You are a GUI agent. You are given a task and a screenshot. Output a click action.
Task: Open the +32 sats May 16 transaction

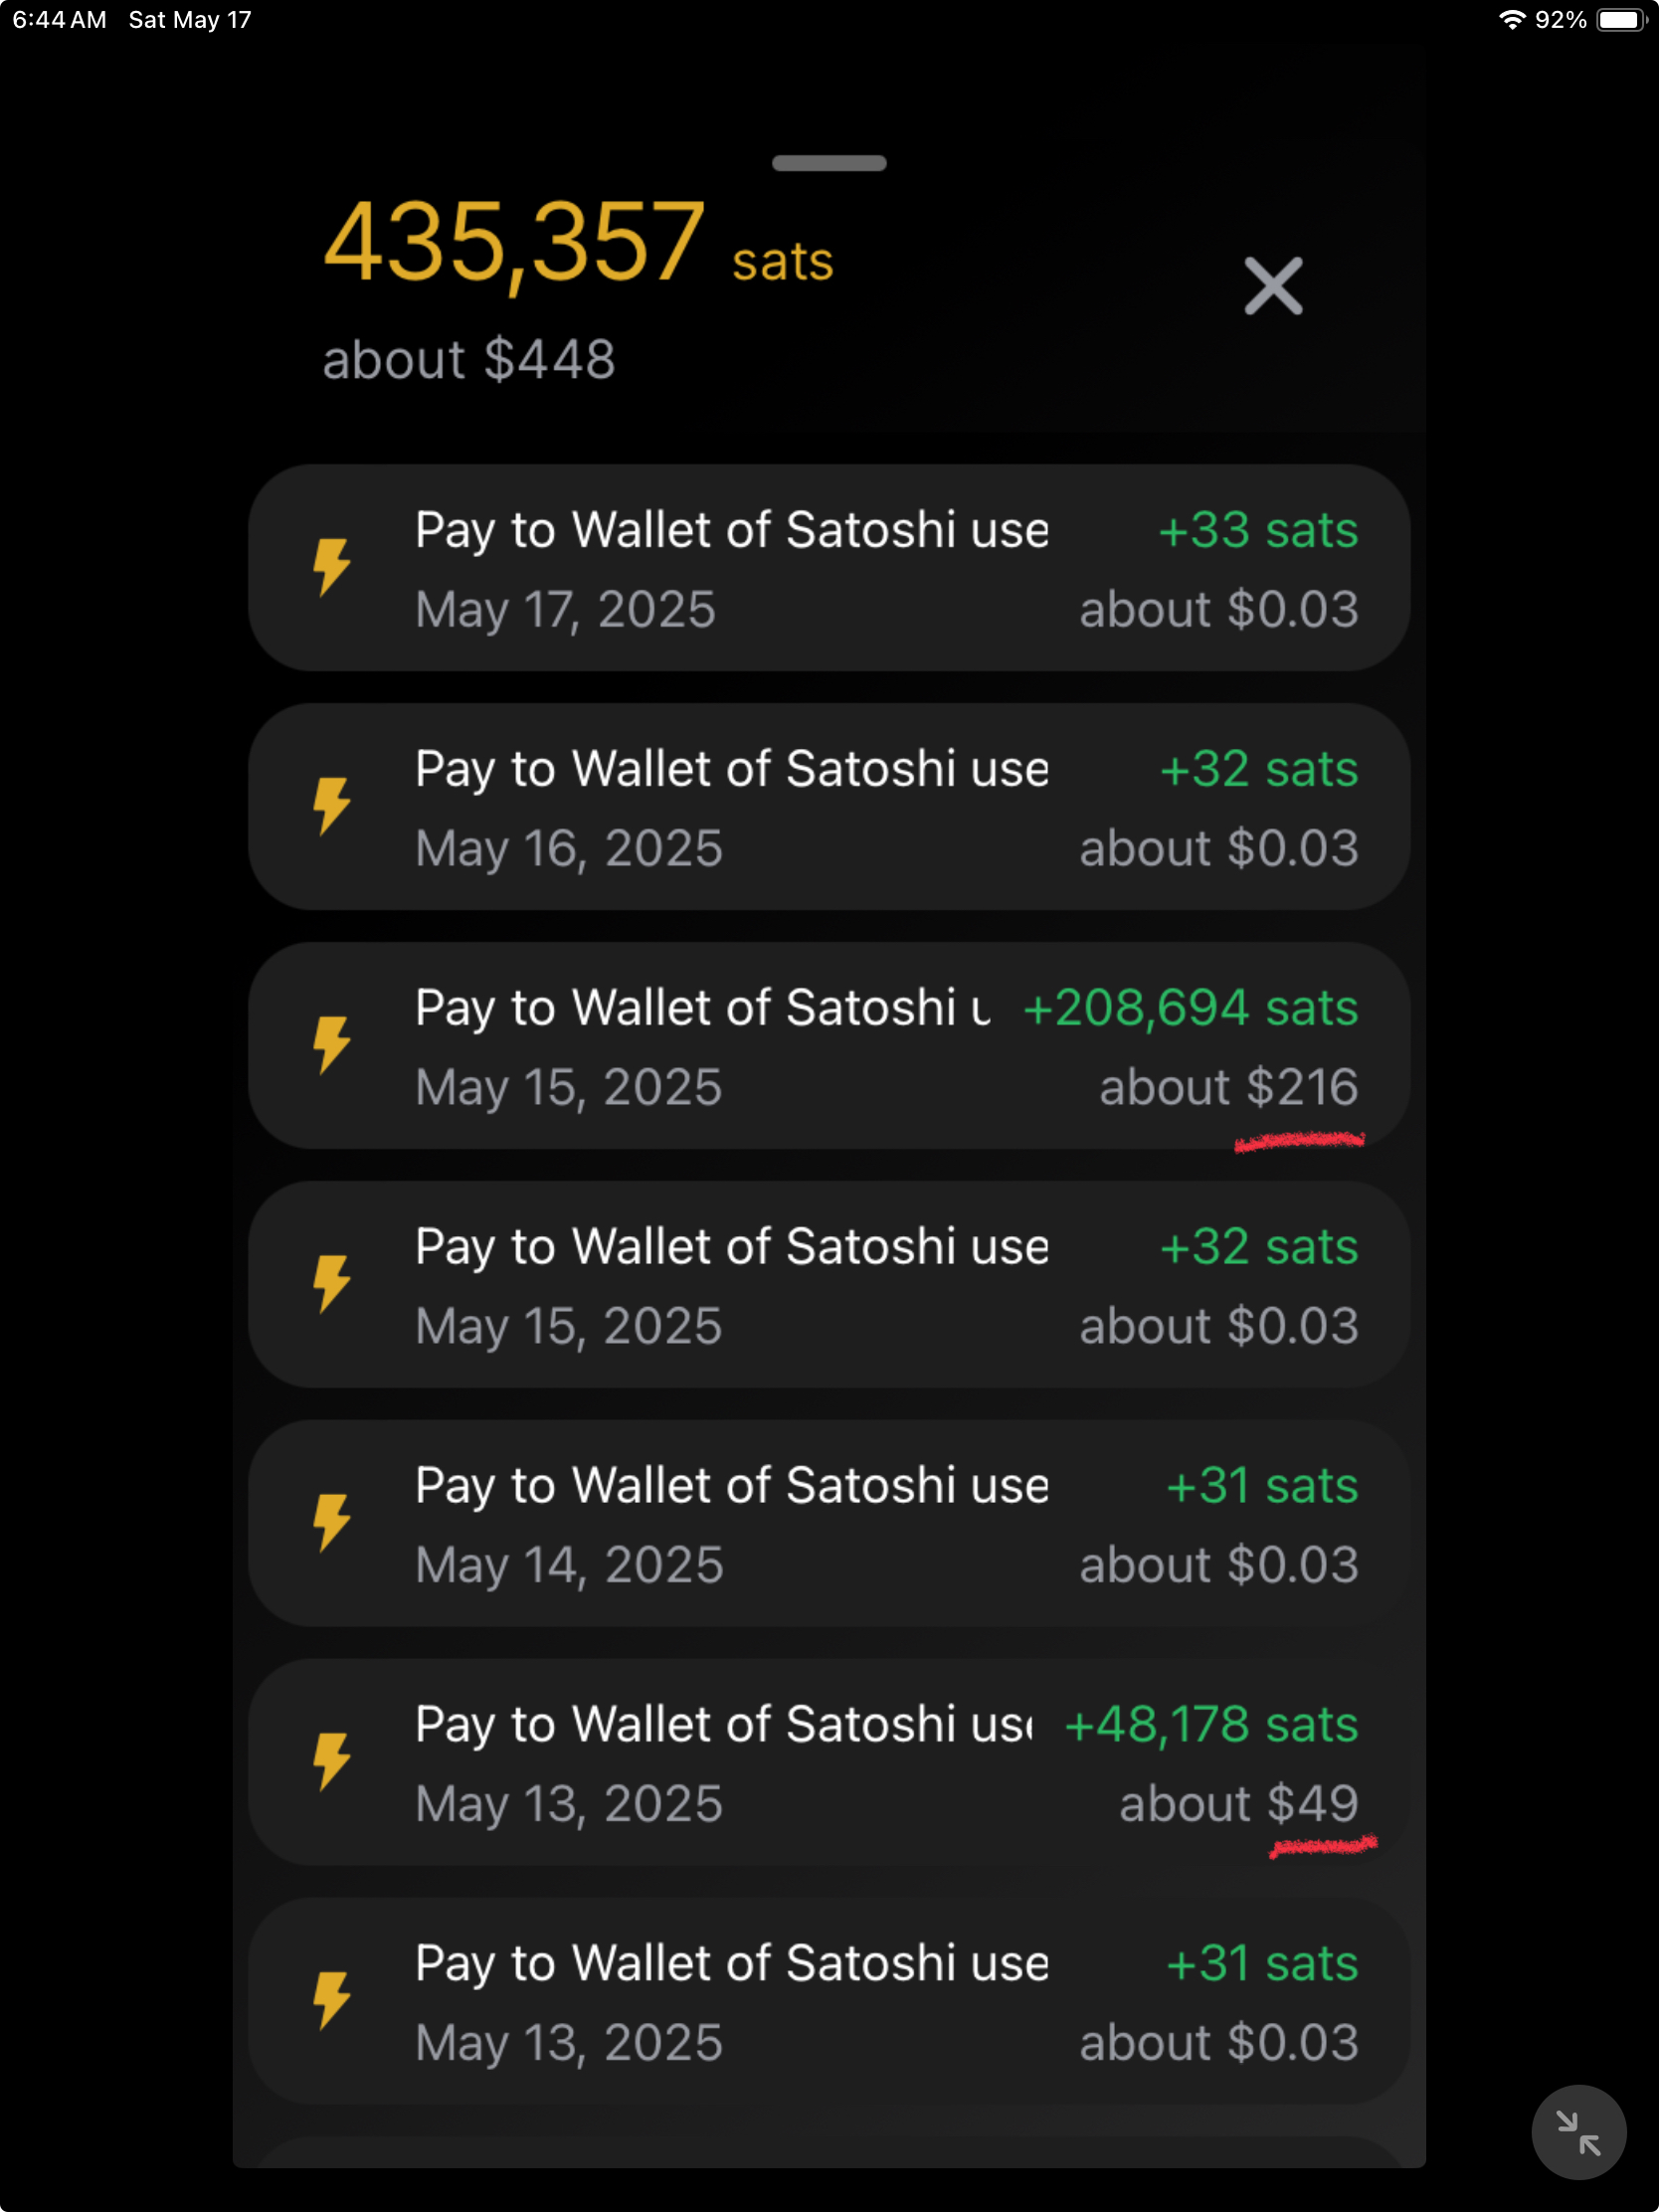[829, 806]
